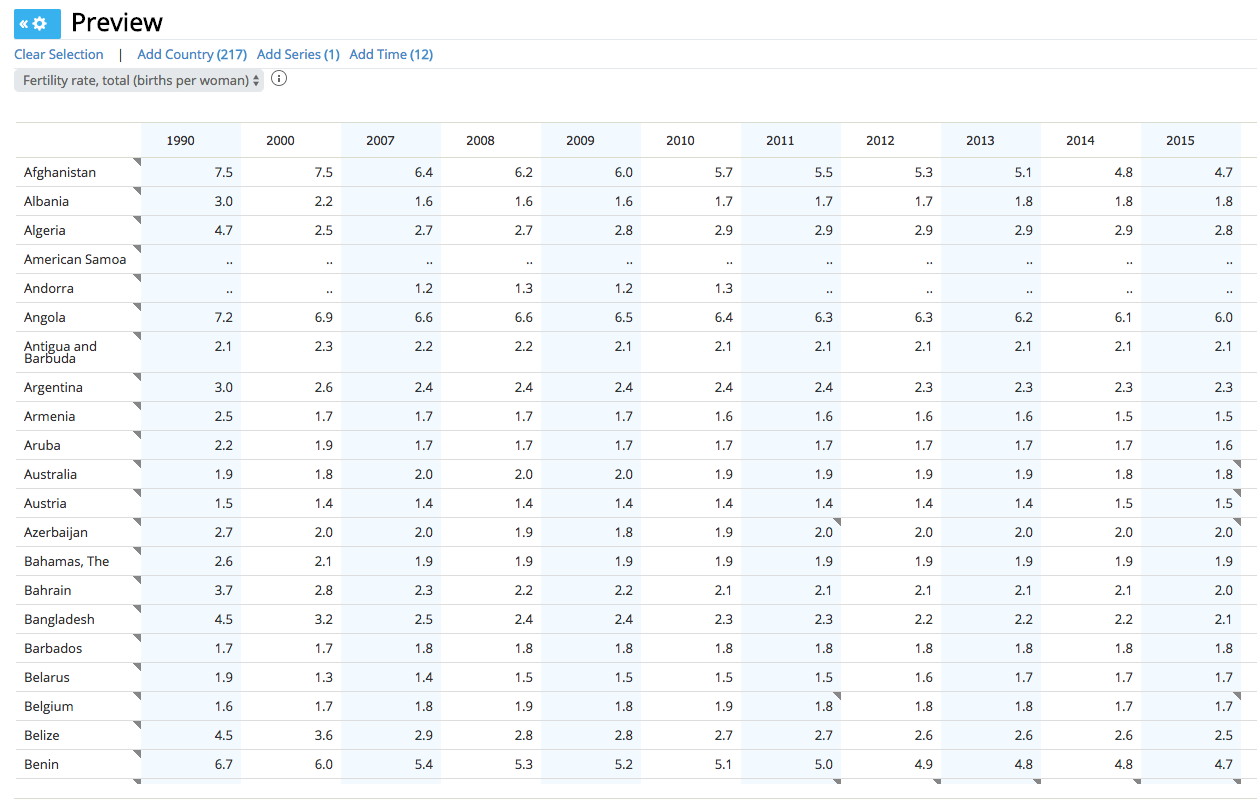Click Add Time (12) link
The image size is (1257, 799).
click(391, 54)
